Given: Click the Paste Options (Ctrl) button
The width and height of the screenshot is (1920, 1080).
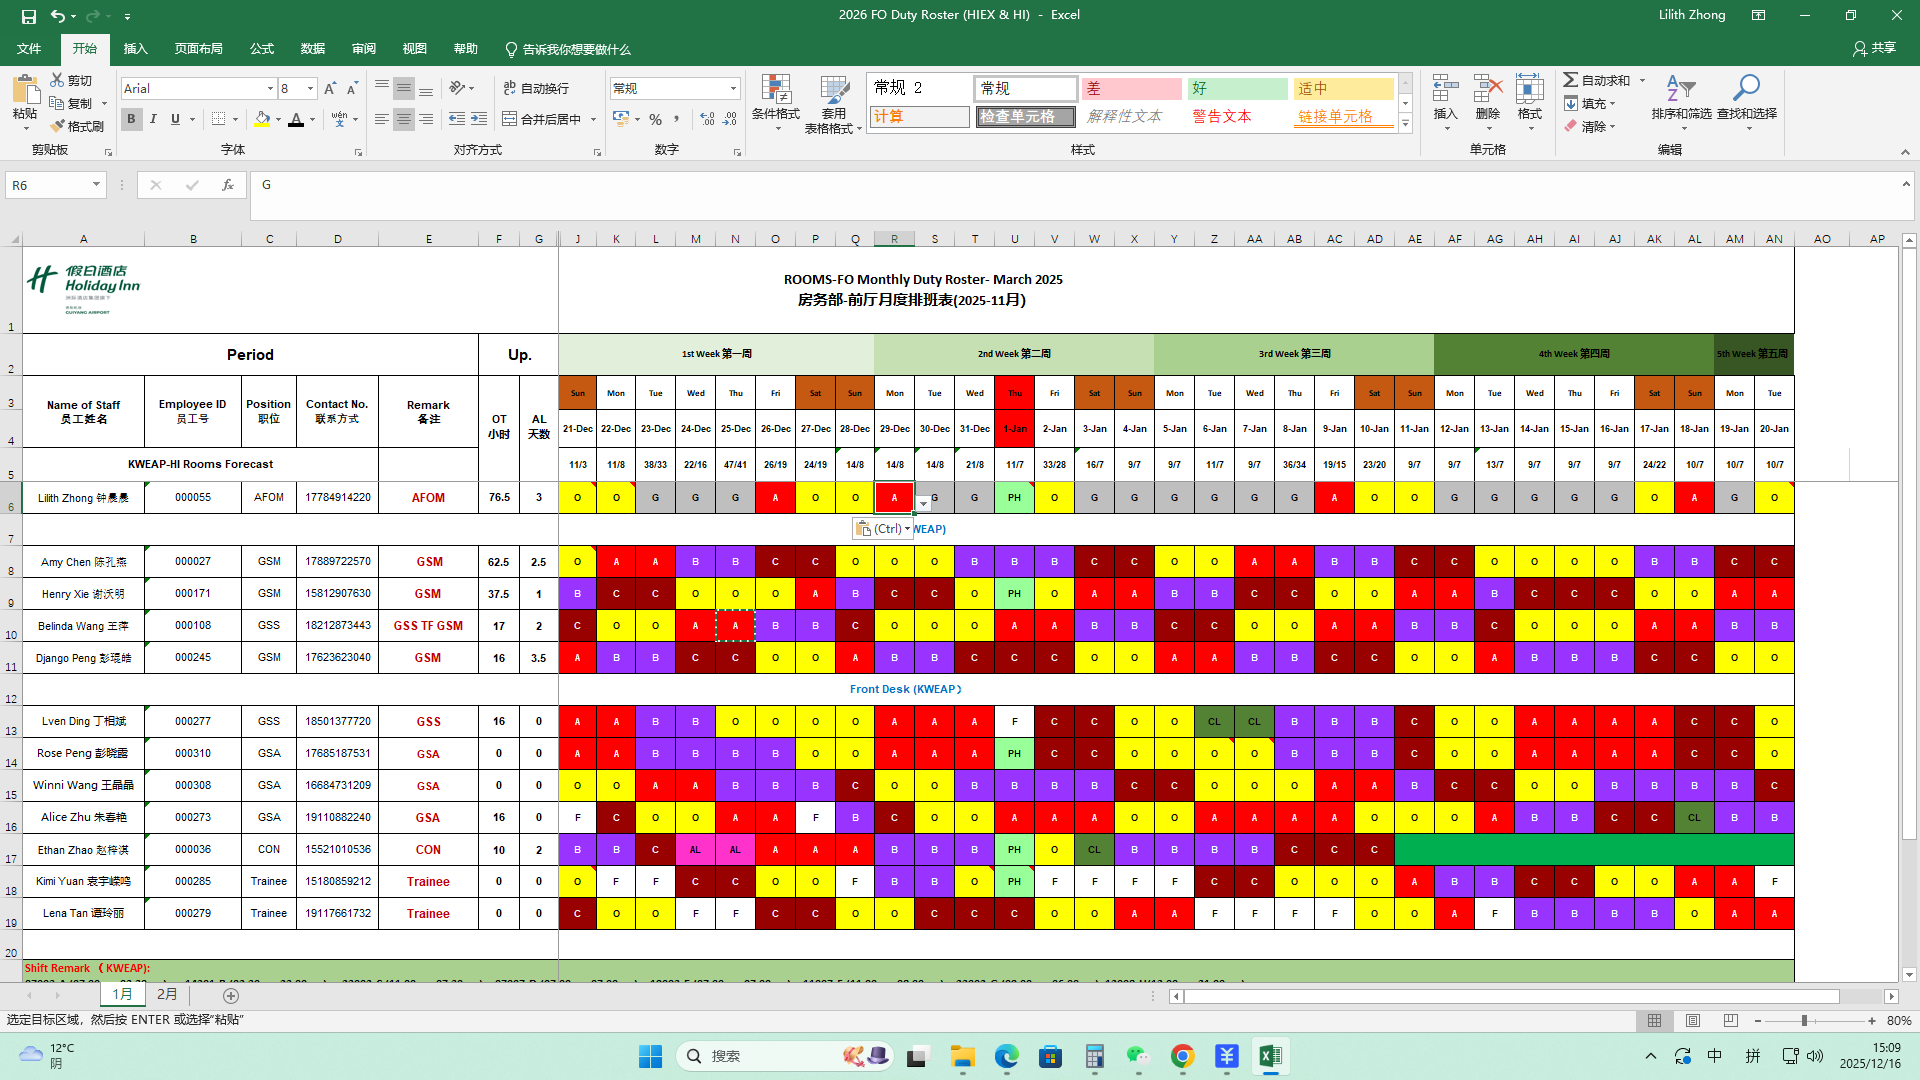Looking at the screenshot, I should pyautogui.click(x=882, y=529).
